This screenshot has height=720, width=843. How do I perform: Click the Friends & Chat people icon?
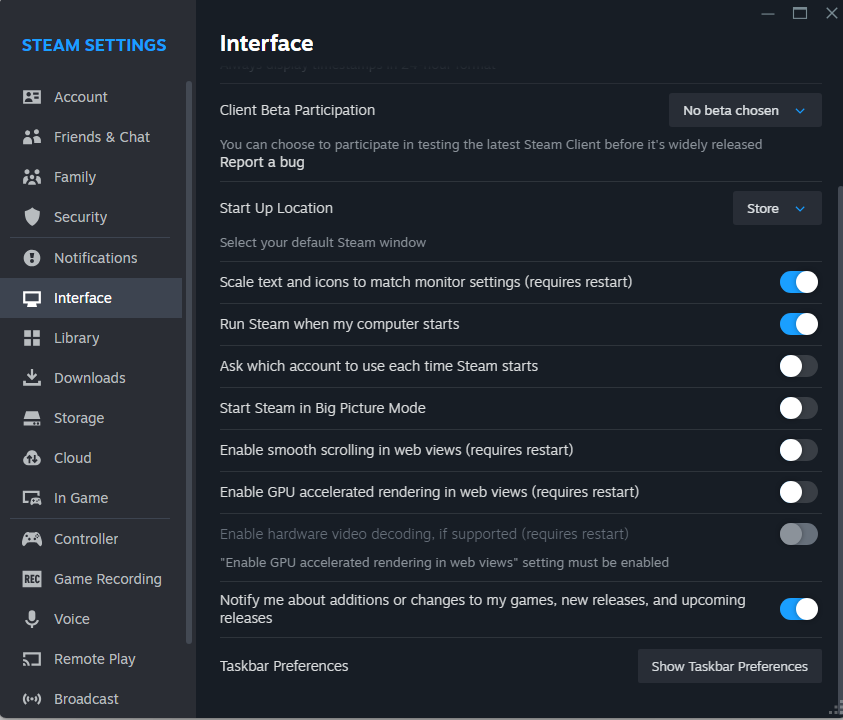point(32,137)
